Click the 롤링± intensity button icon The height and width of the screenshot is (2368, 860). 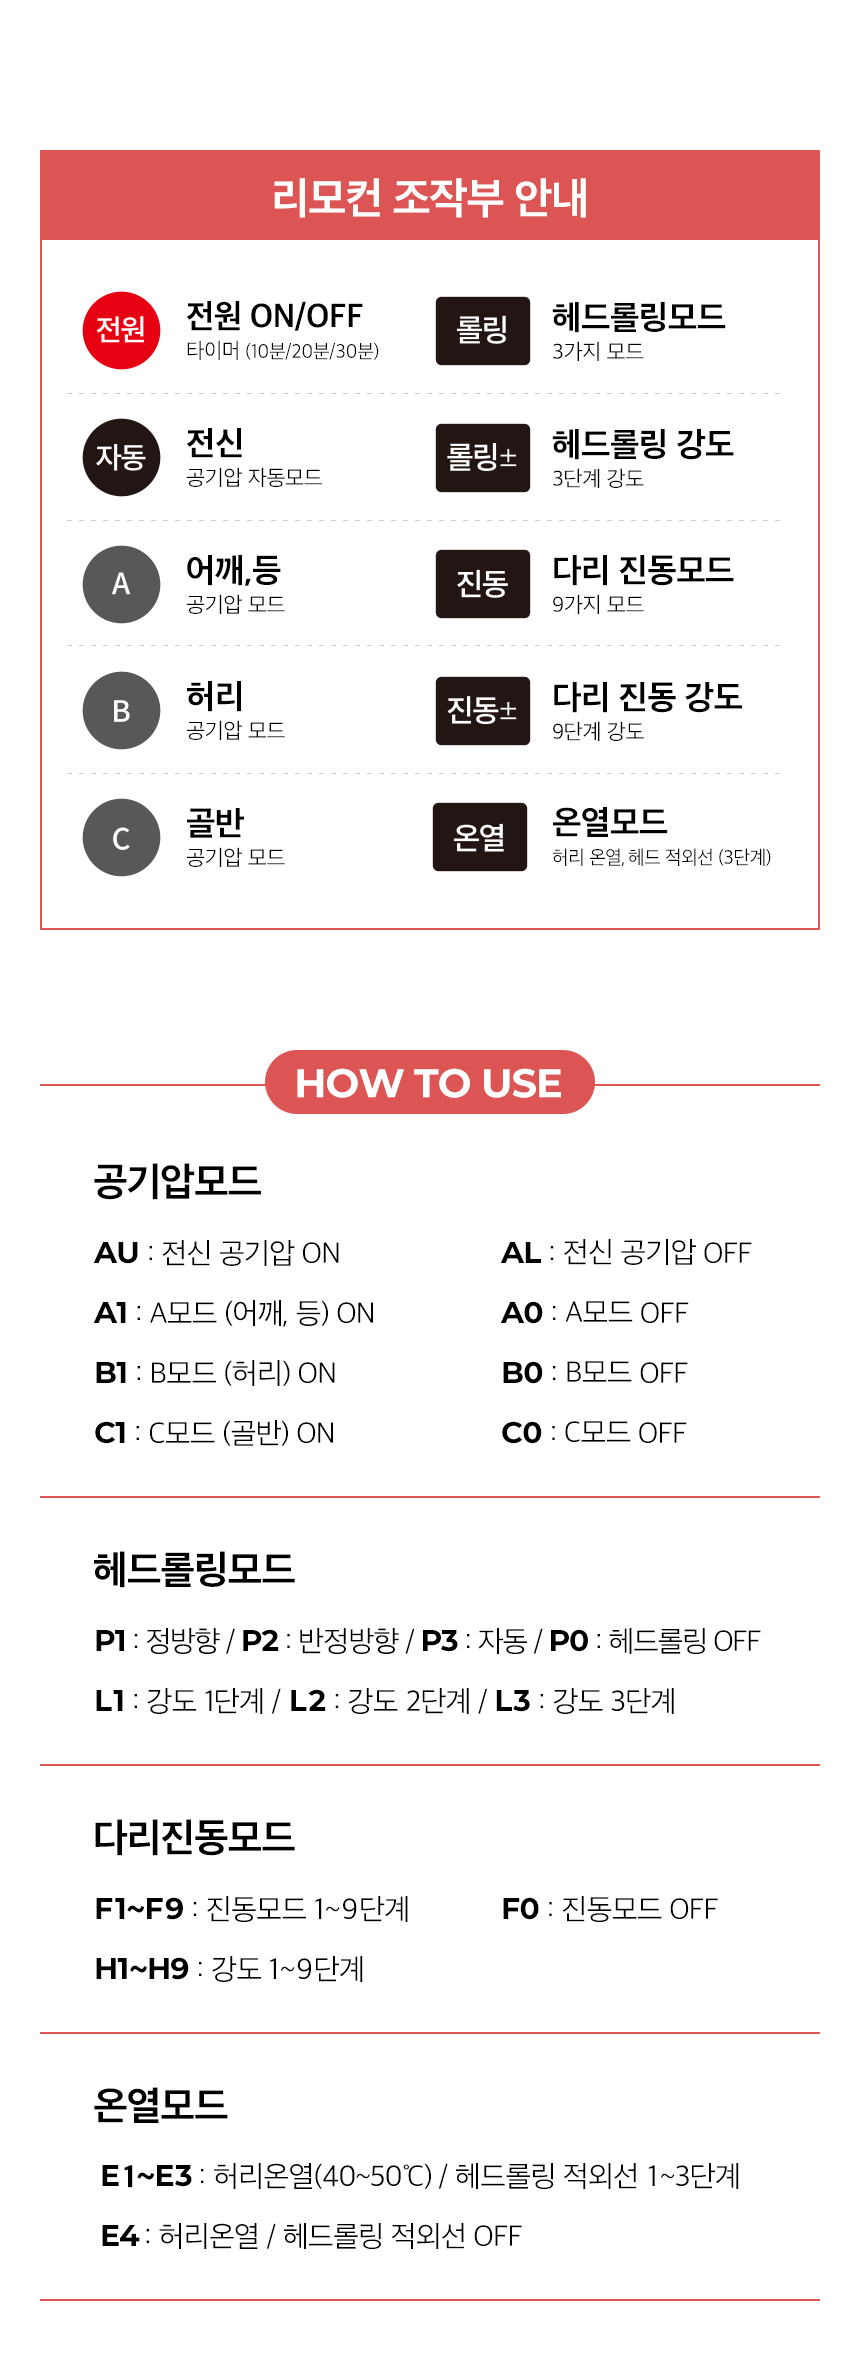pyautogui.click(x=483, y=458)
